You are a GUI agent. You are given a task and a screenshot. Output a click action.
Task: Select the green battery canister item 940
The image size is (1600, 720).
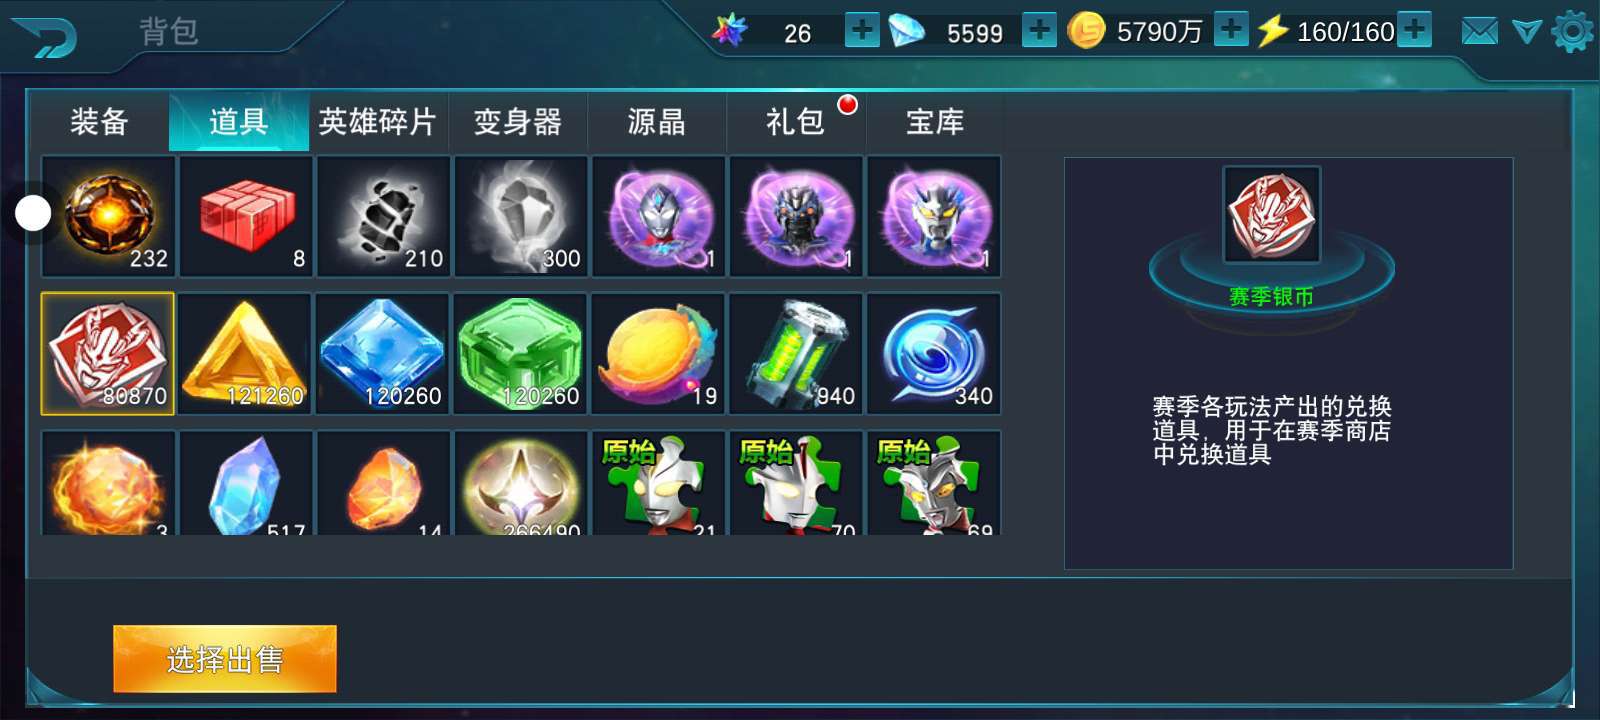(796, 353)
